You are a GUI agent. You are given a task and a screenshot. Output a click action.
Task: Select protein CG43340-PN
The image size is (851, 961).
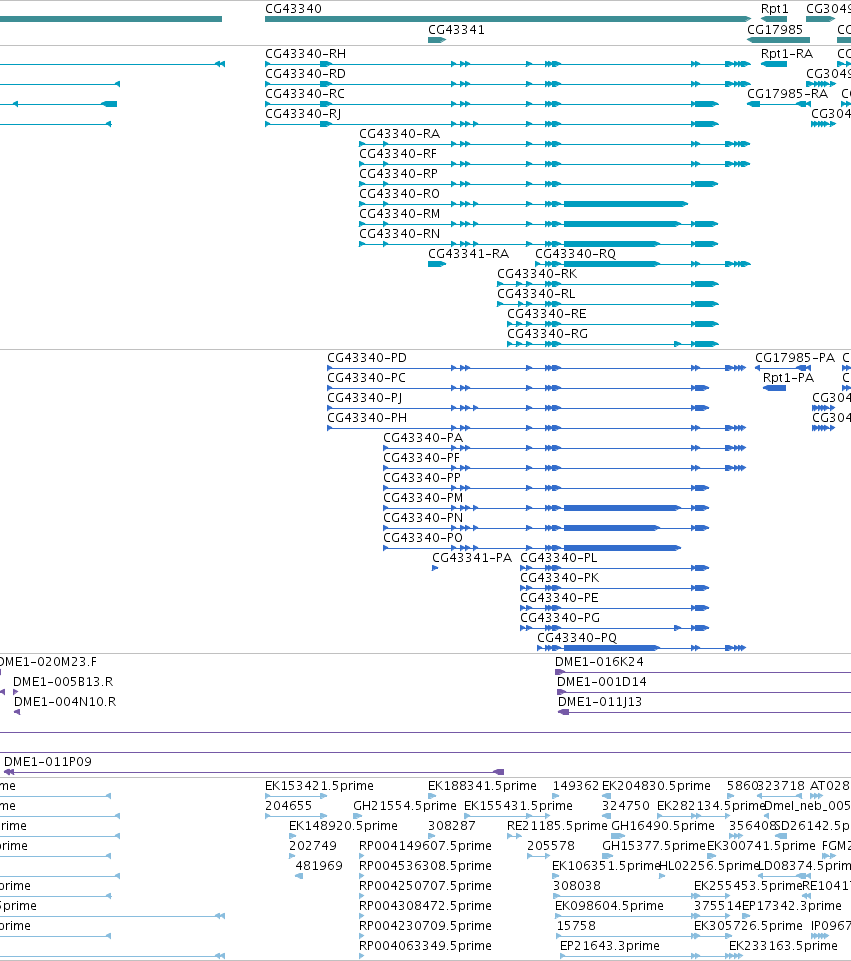click(423, 518)
